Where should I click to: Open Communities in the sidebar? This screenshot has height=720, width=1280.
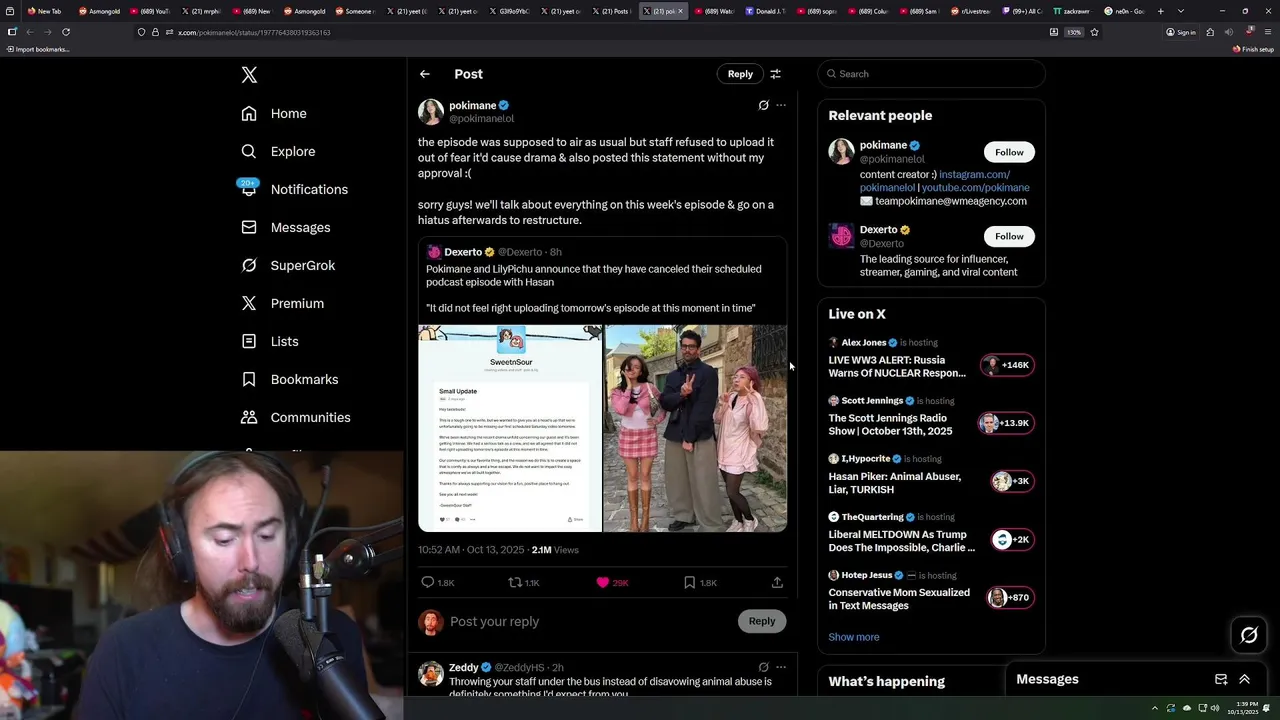pos(296,417)
